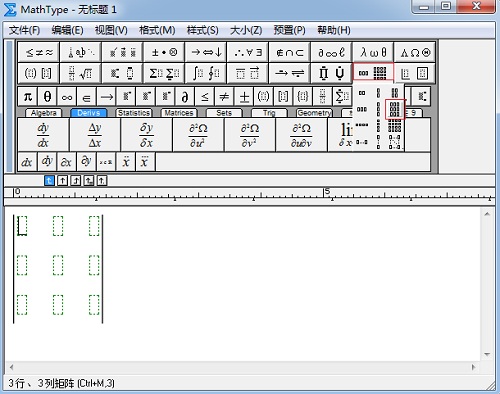This screenshot has height=394, width=500.
Task: Open the lowercase Greek palette (λωθ)
Action: [x=373, y=52]
